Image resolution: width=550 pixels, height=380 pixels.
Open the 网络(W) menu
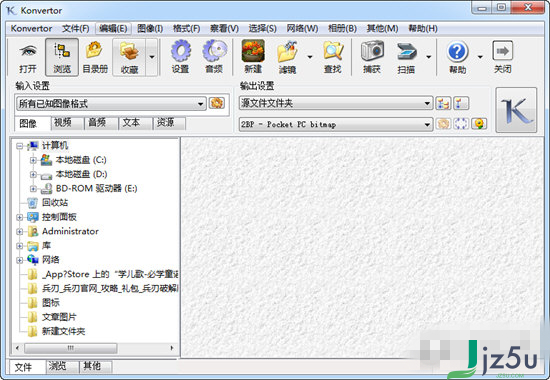pos(302,28)
